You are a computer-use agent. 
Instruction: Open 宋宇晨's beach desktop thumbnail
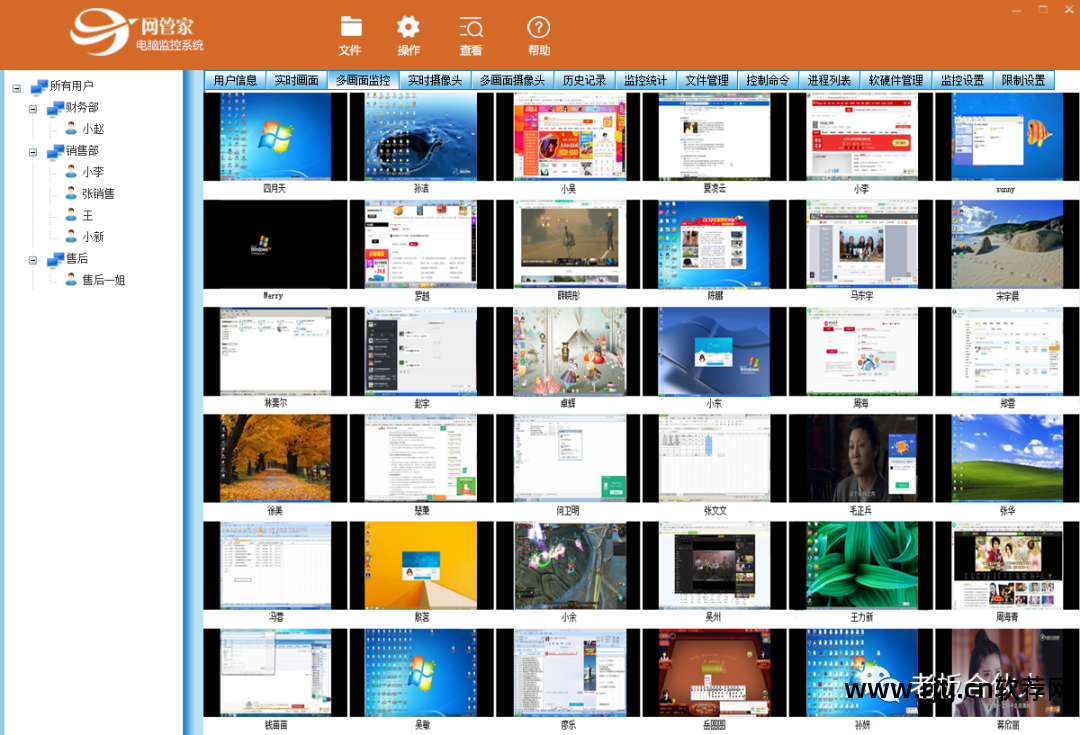[x=1007, y=244]
